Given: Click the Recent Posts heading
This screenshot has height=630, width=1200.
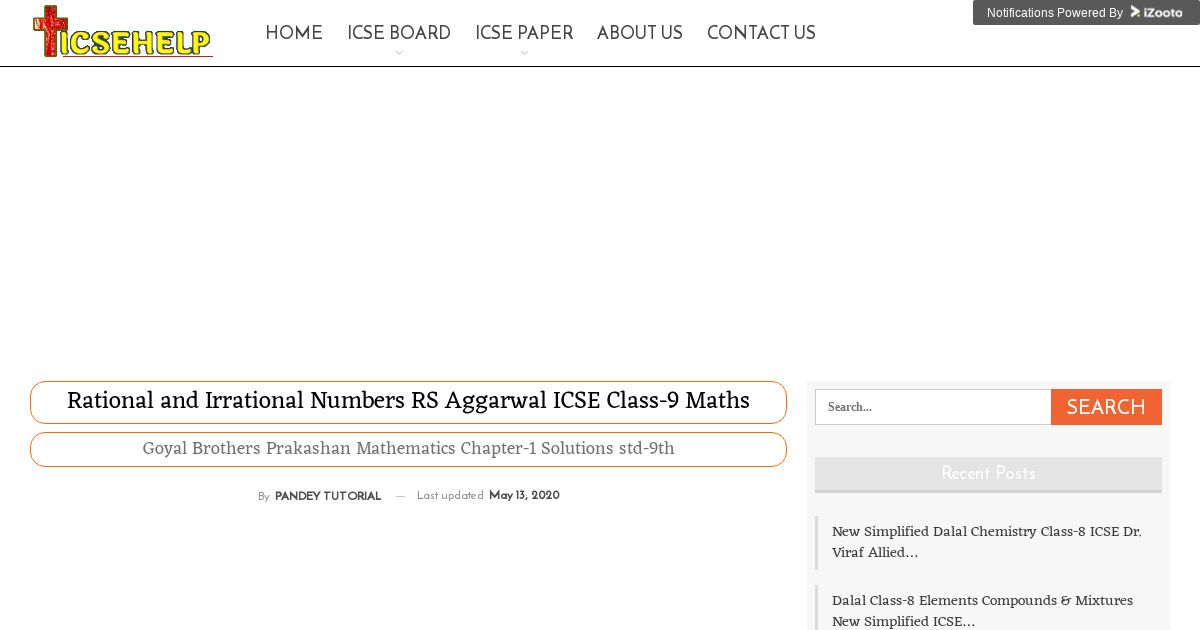Looking at the screenshot, I should pyautogui.click(x=988, y=474).
